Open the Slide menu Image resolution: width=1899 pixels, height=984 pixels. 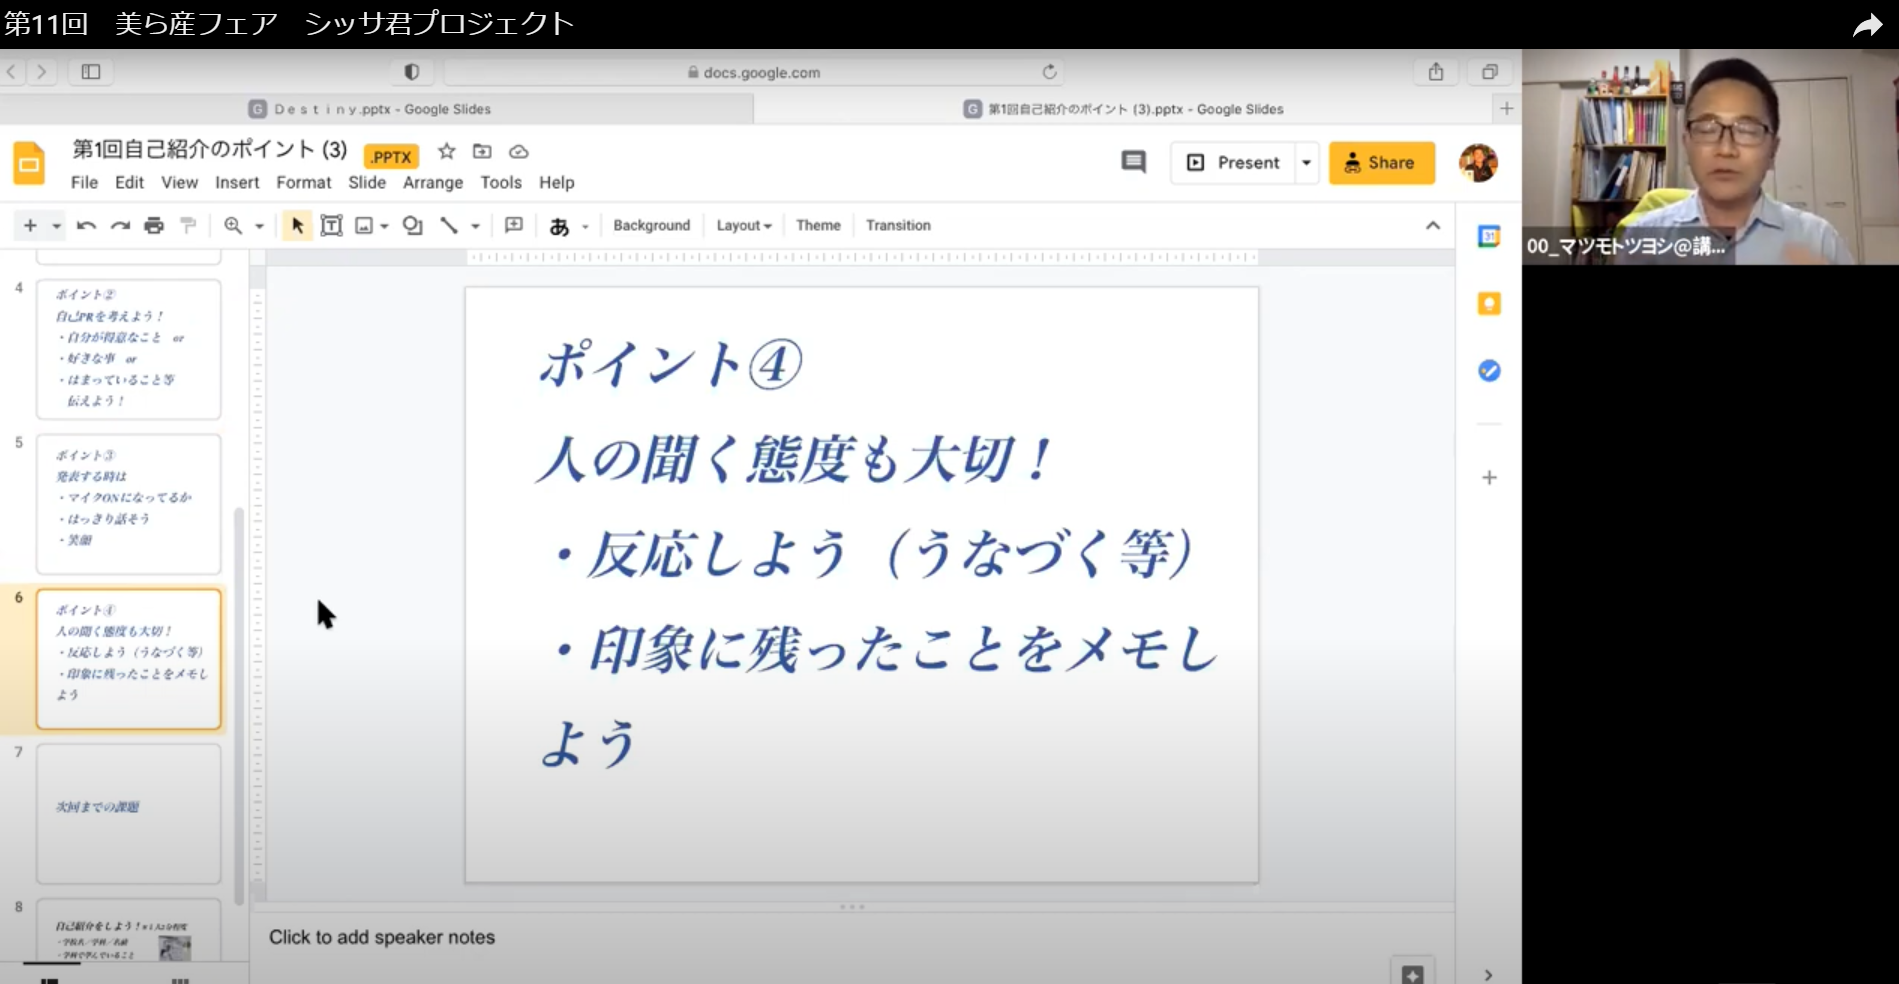coord(367,183)
